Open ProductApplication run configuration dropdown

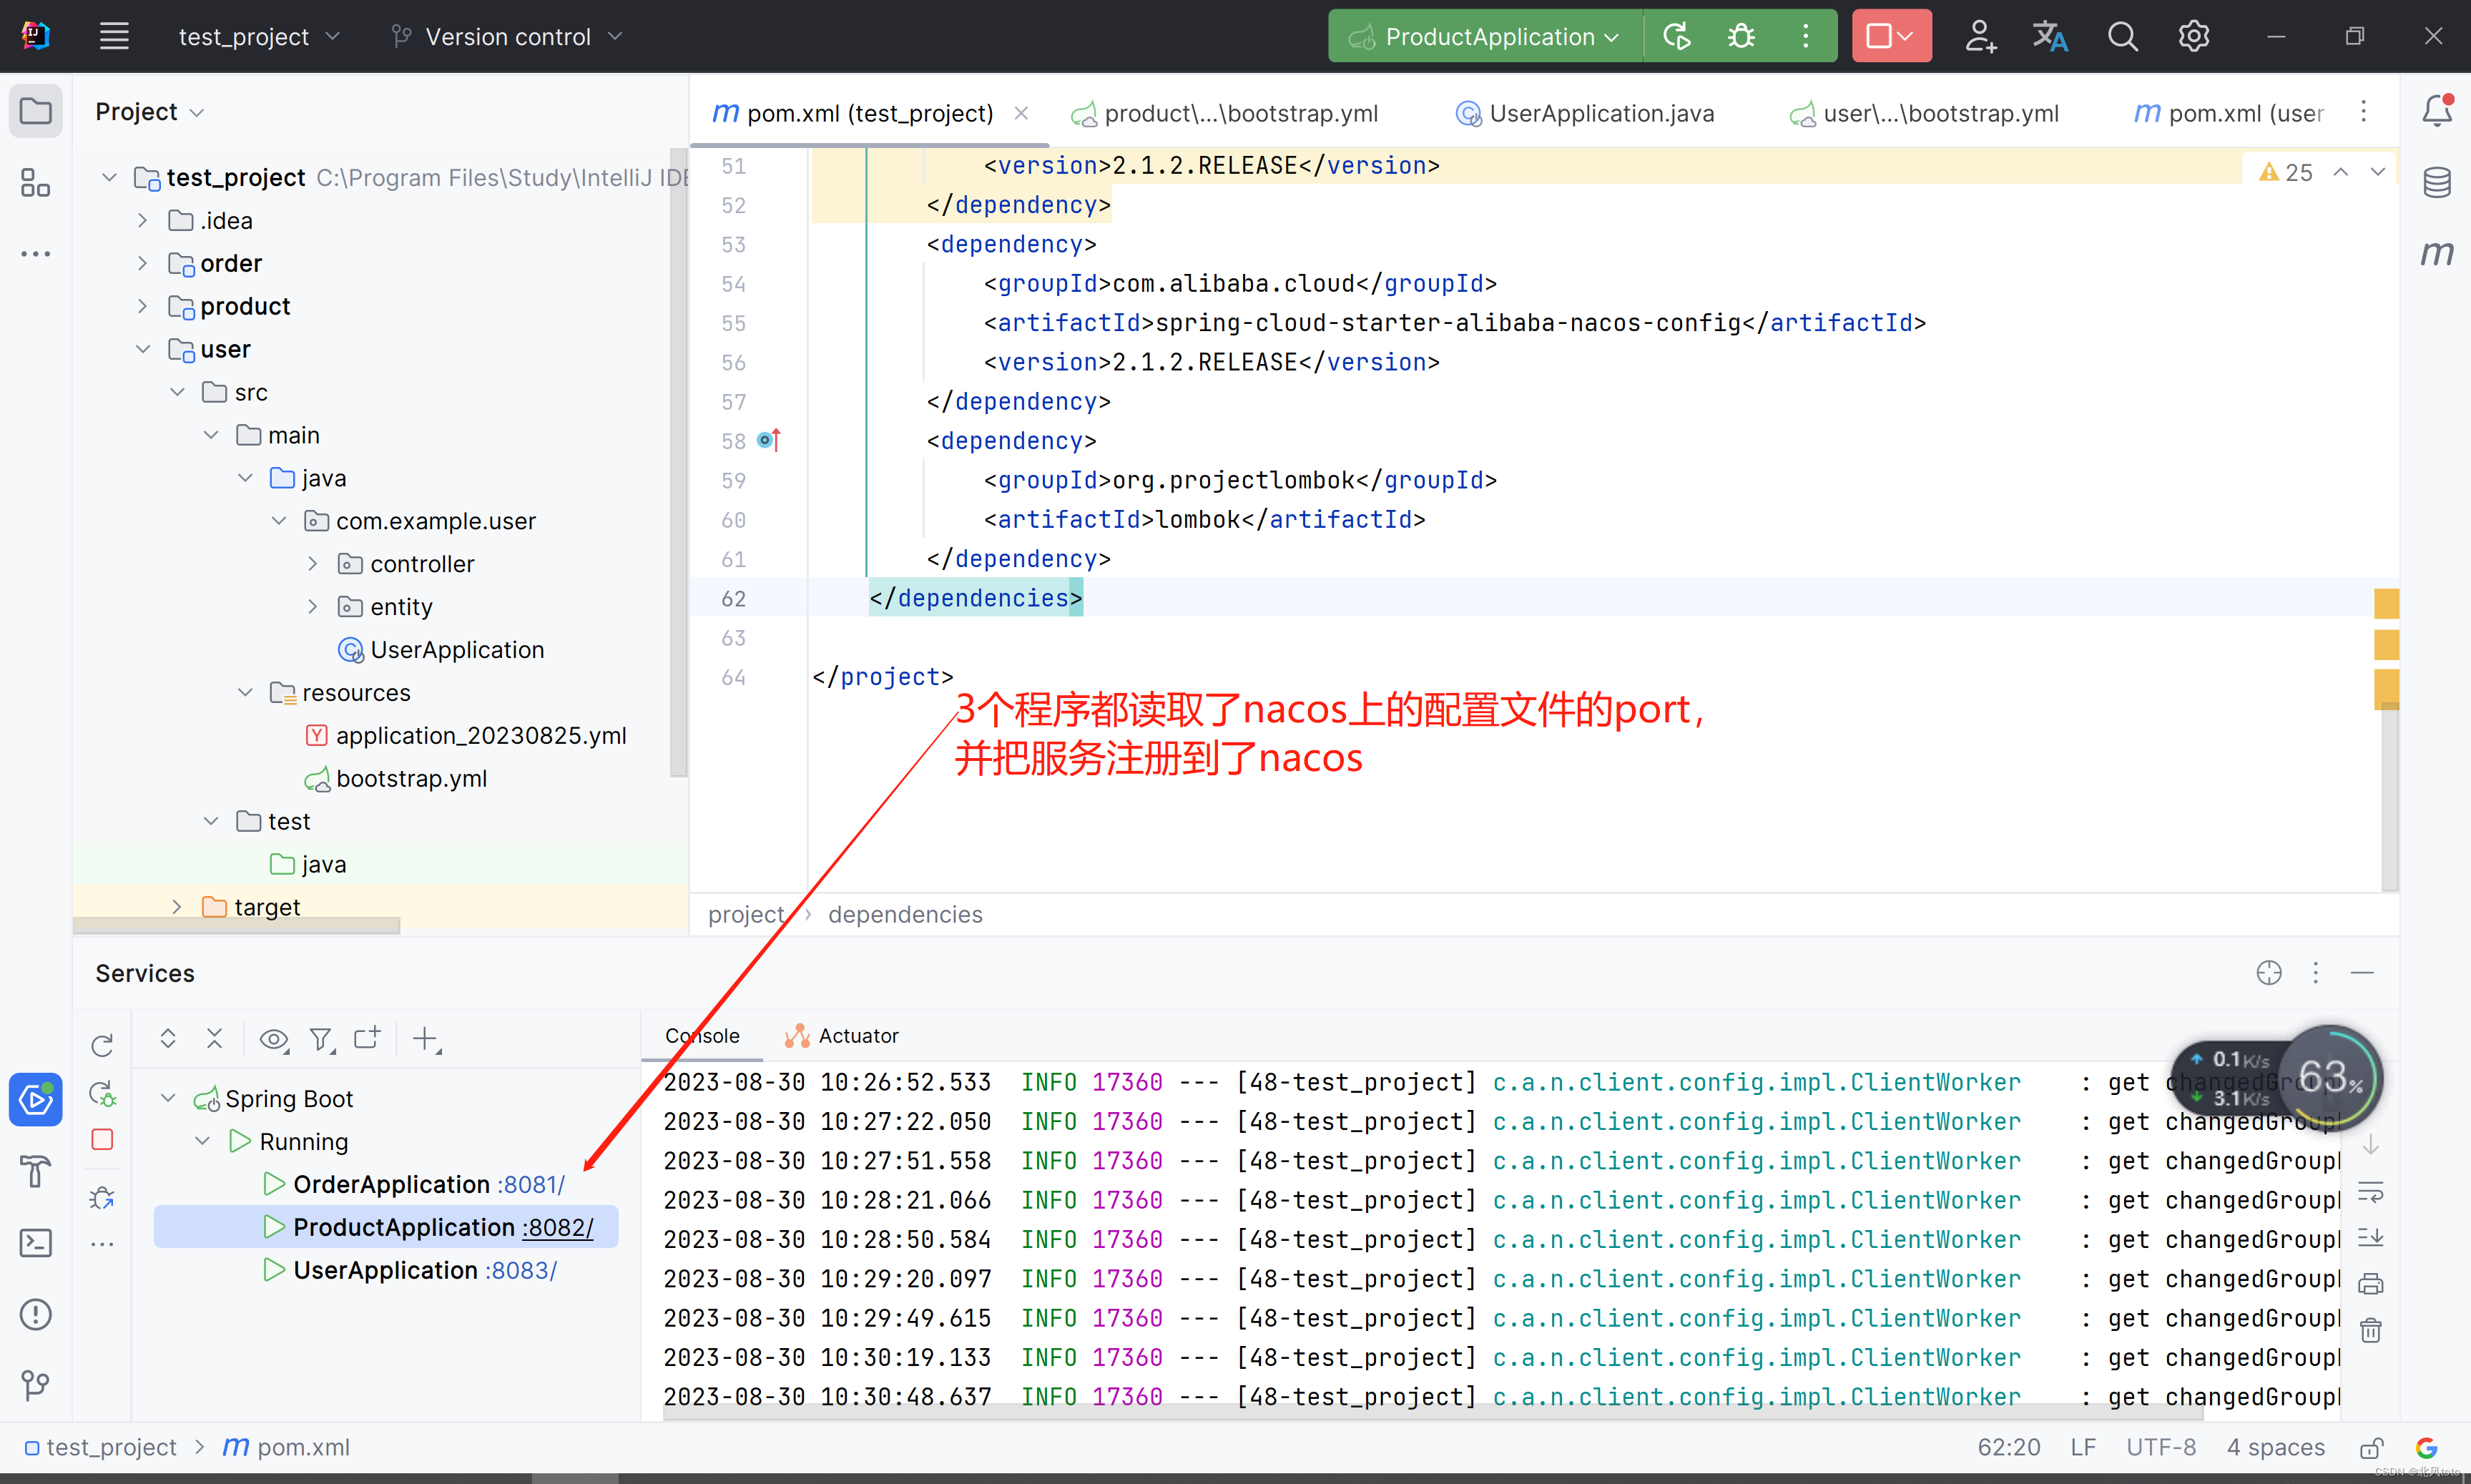pos(1484,36)
